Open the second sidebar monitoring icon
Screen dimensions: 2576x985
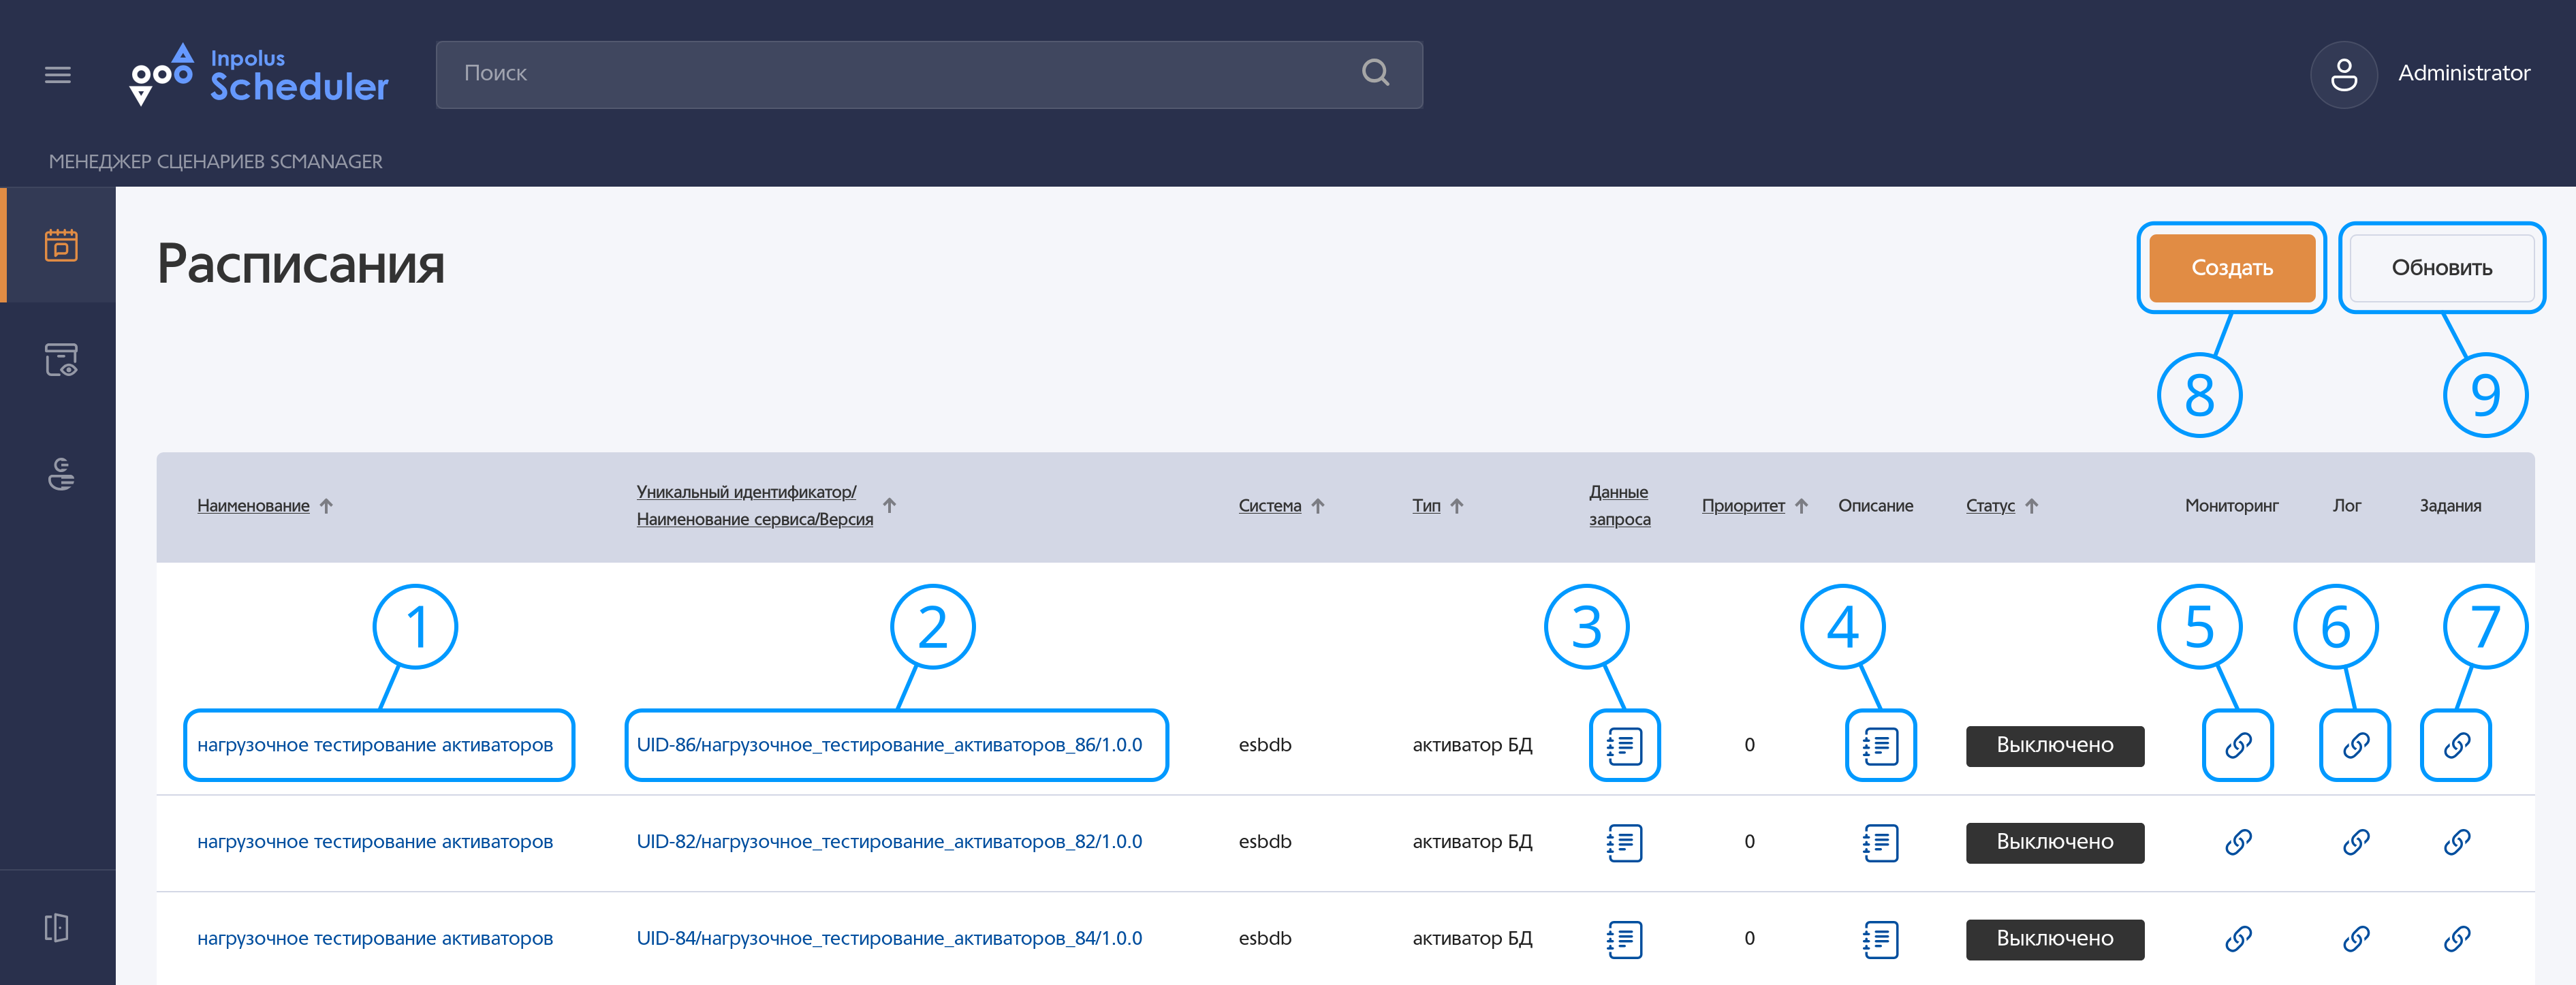pyautogui.click(x=61, y=360)
